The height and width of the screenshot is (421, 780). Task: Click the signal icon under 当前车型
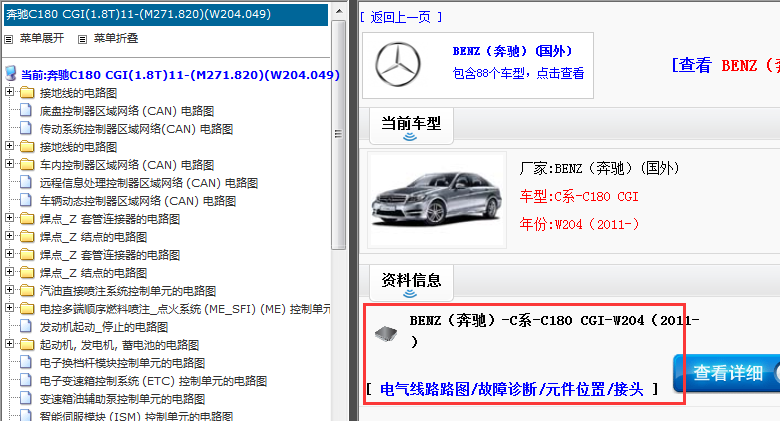click(x=410, y=136)
